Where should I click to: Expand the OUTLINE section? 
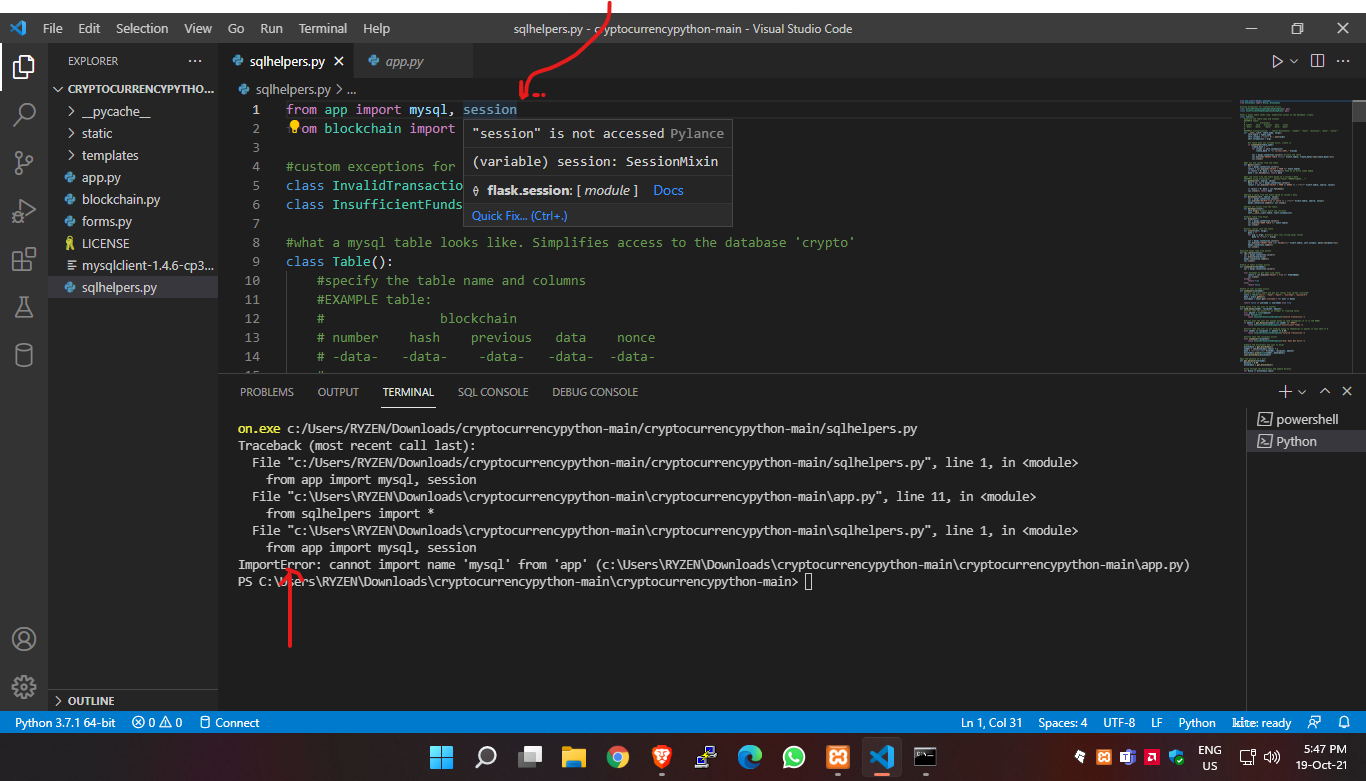click(x=90, y=701)
